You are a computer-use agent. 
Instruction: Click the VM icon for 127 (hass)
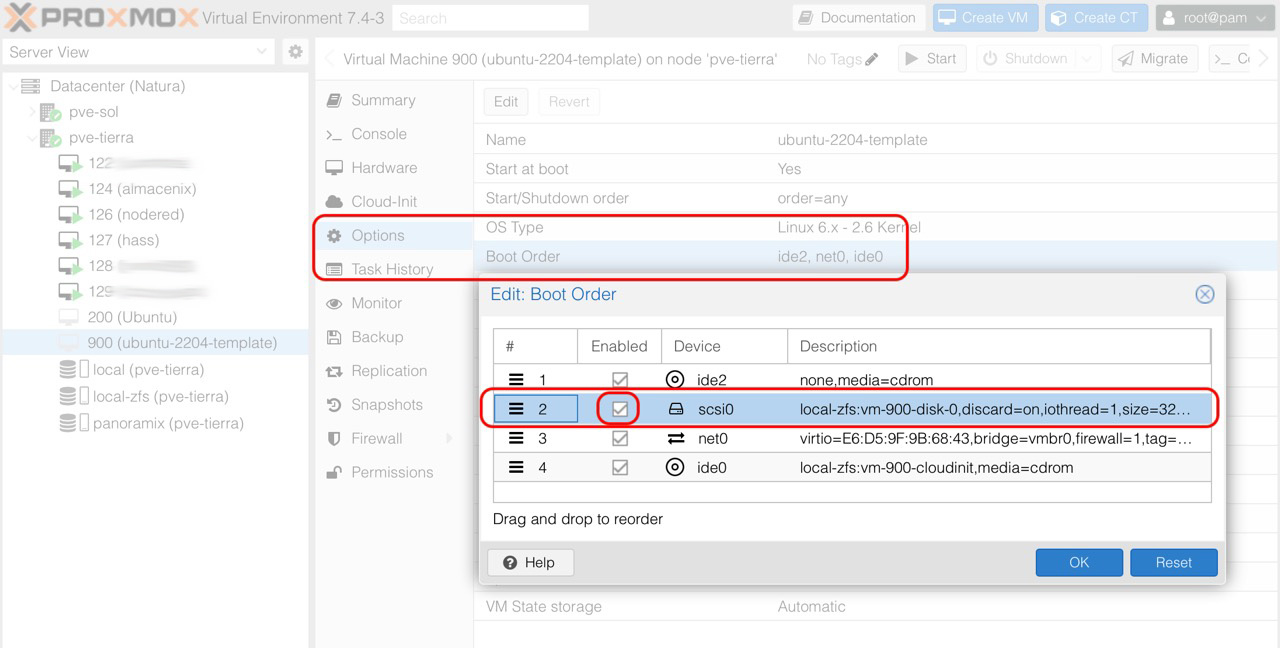70,240
